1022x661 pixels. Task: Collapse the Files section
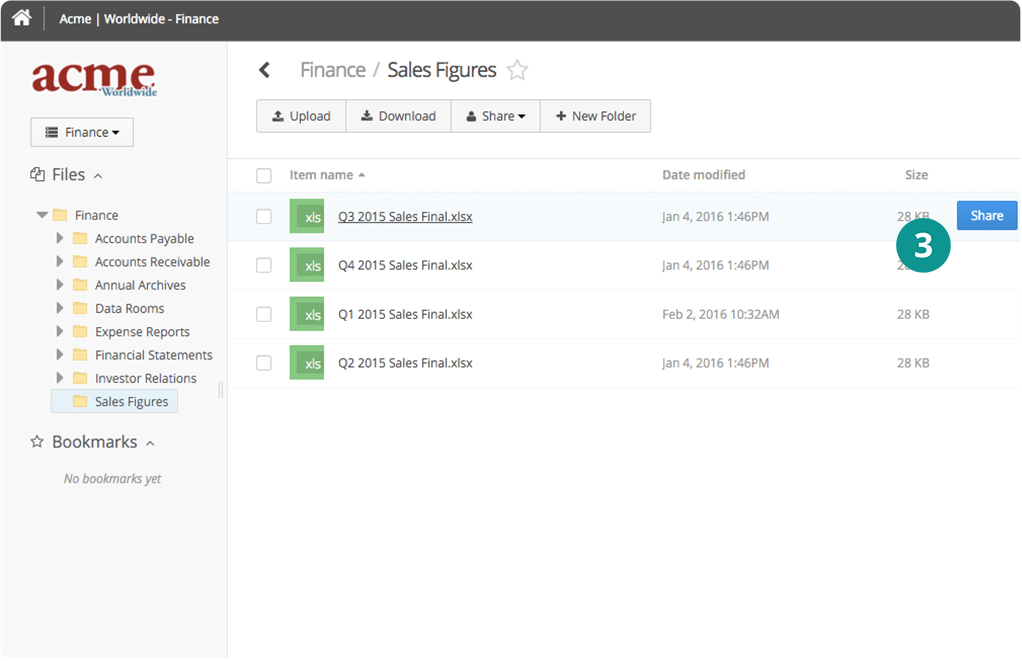98,176
